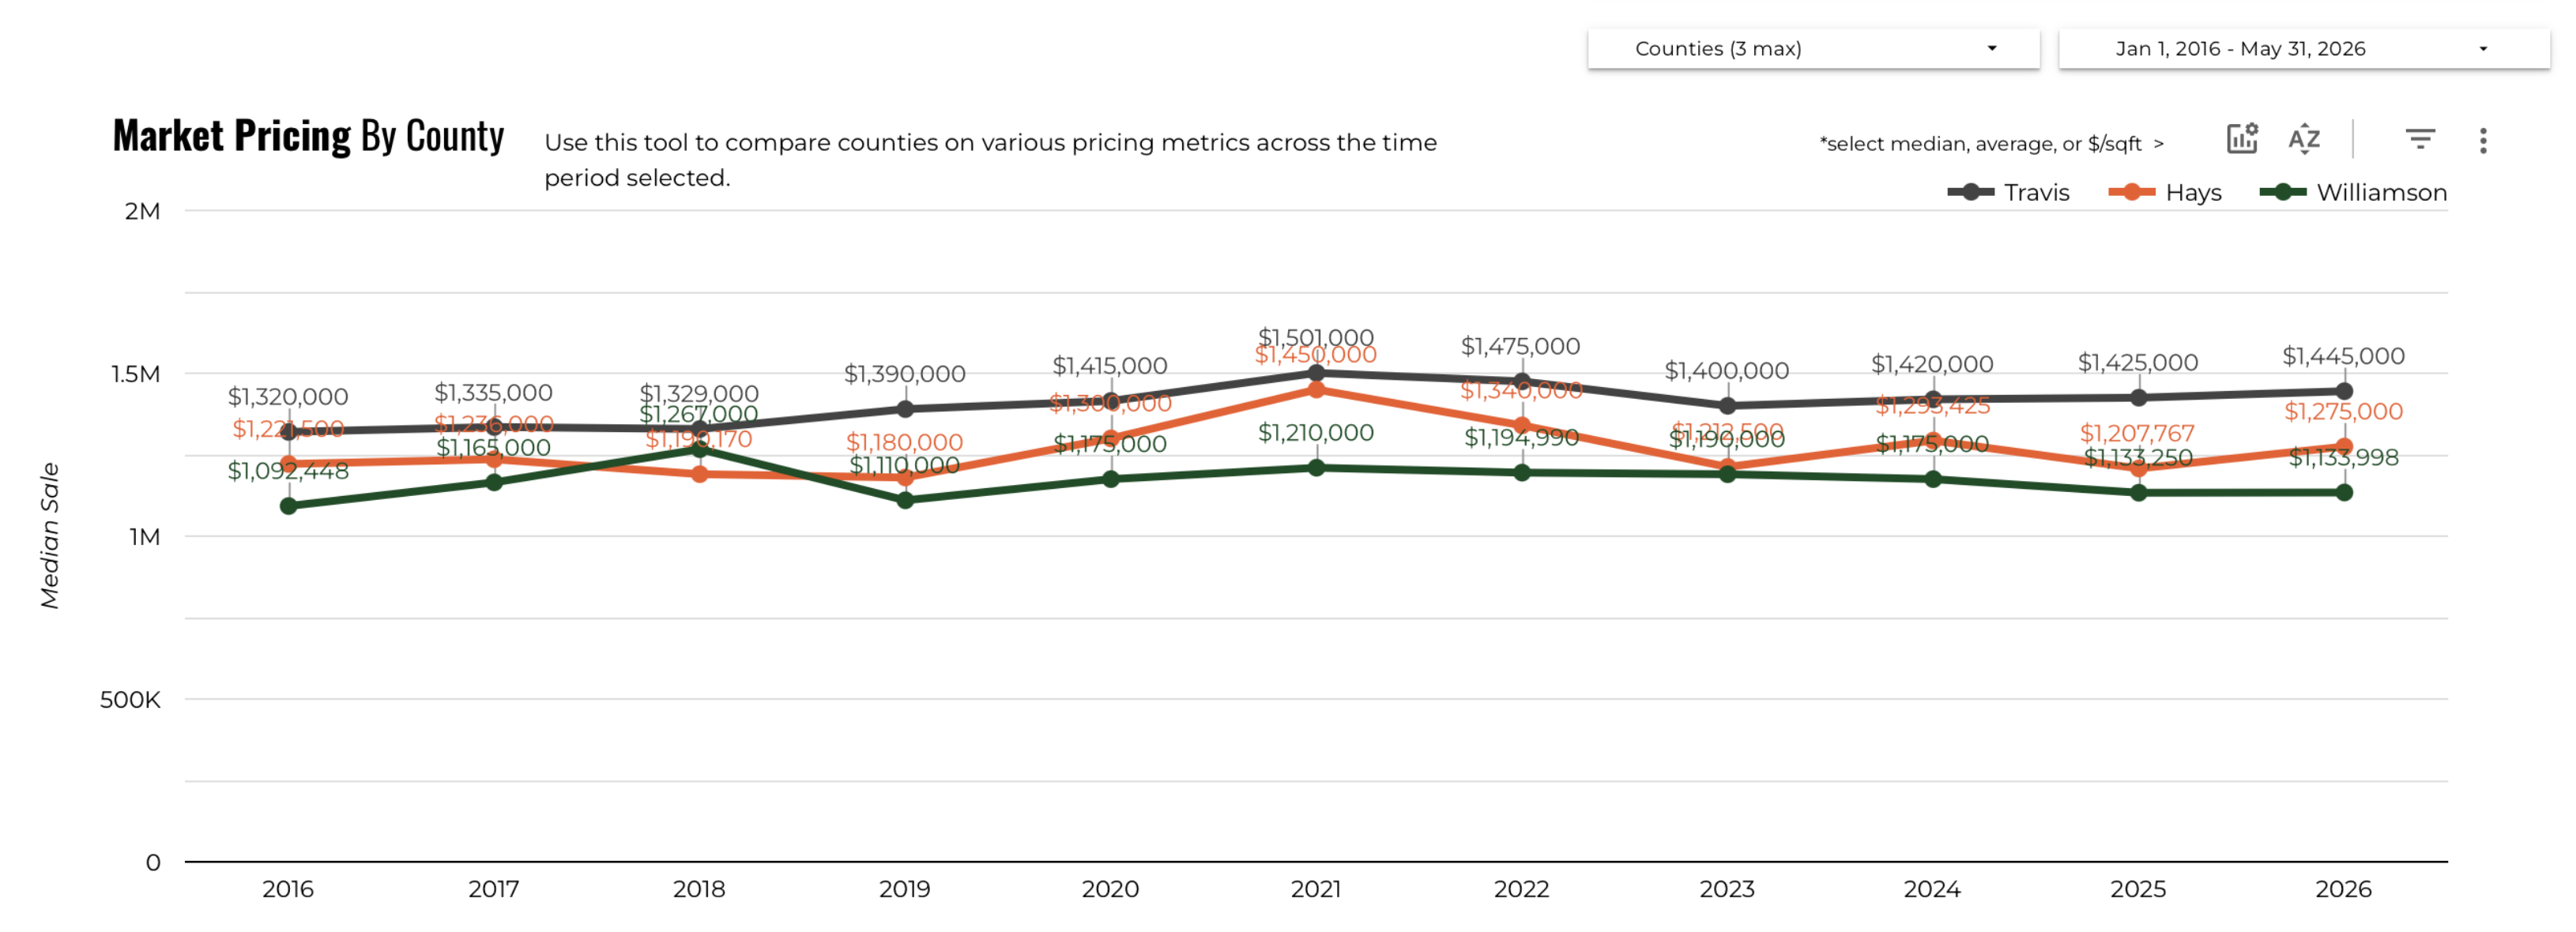This screenshot has width=2576, height=932.
Task: Click the 2020 x-axis label
Action: pos(1110,889)
